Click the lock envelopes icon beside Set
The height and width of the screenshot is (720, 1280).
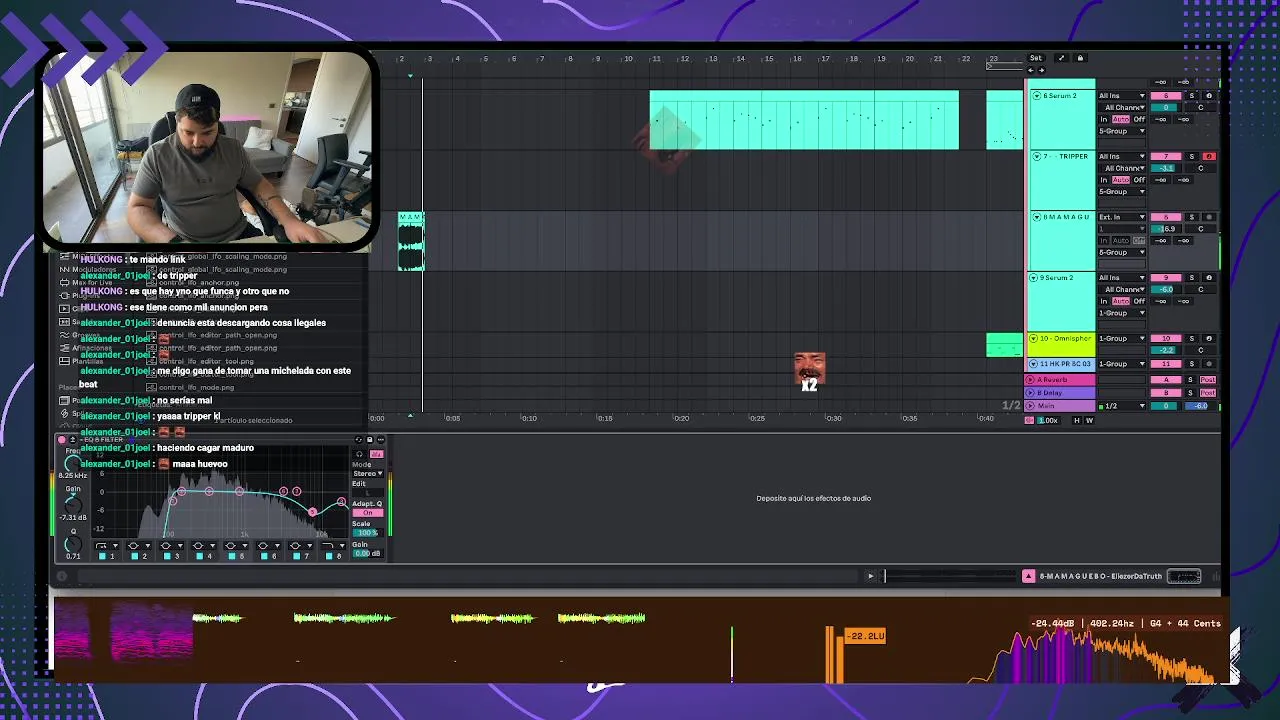pos(1080,58)
